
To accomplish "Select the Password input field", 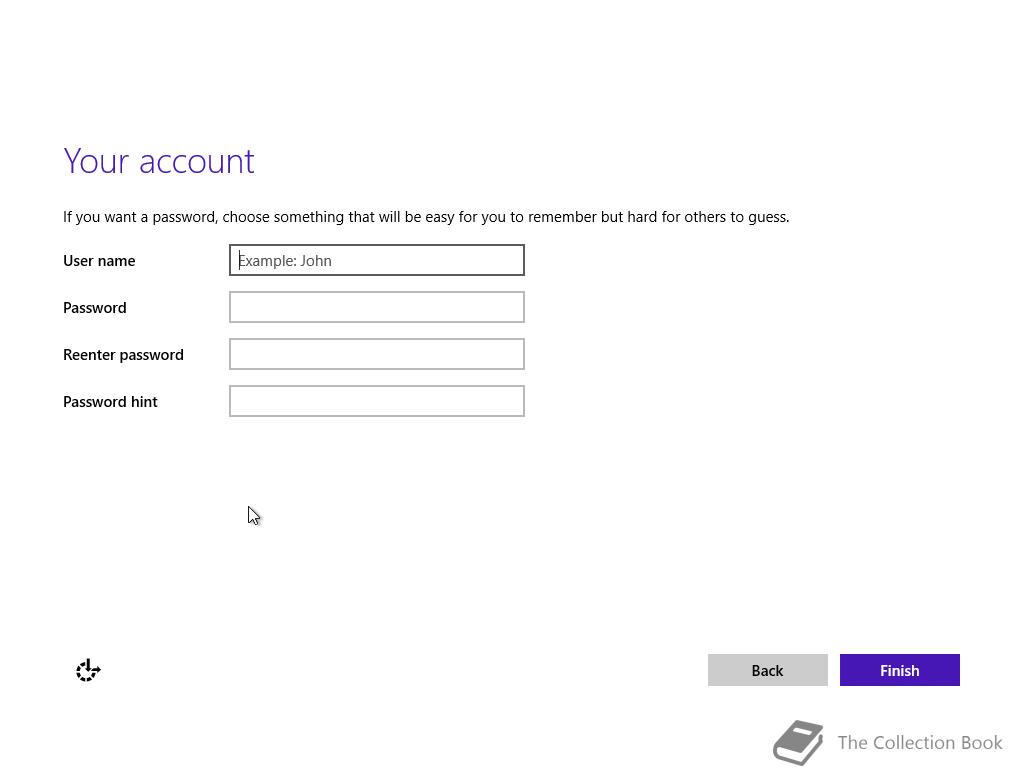I will [x=377, y=307].
